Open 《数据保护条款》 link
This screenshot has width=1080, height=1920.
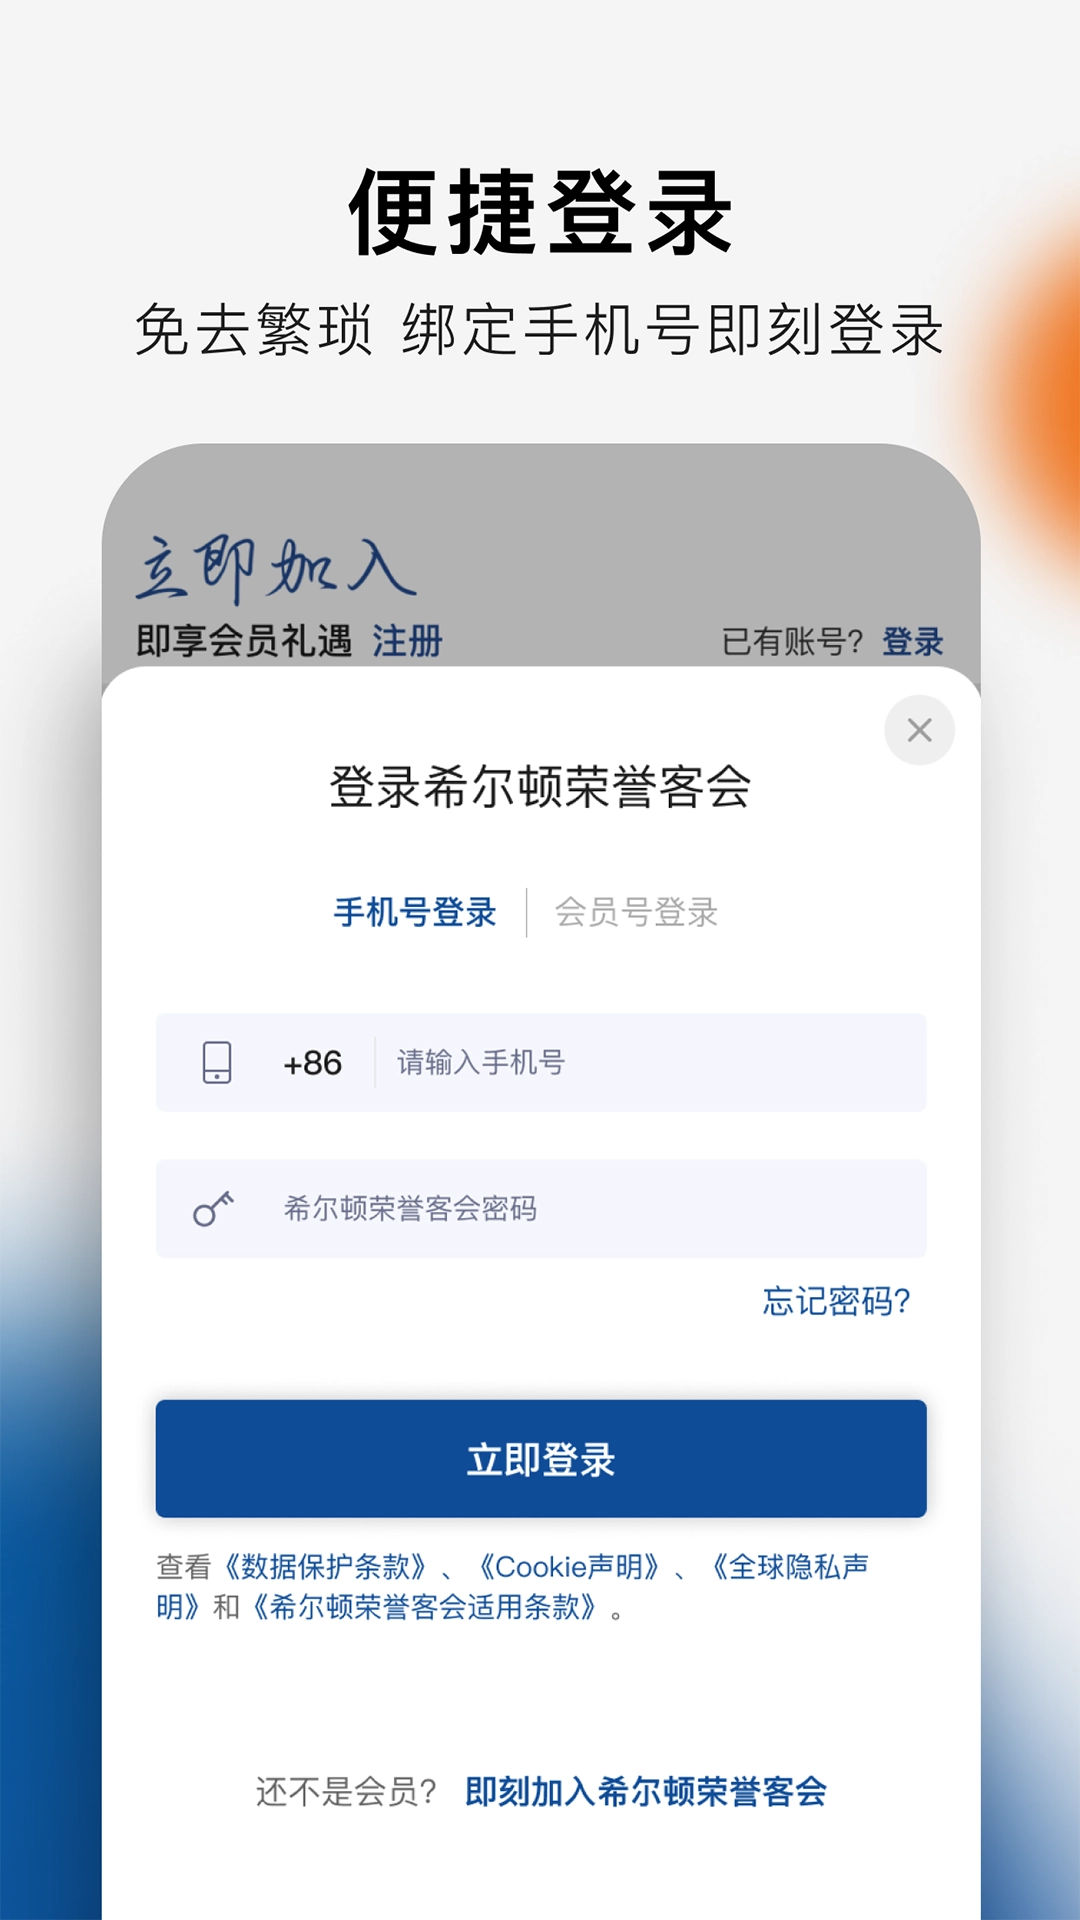[326, 1567]
